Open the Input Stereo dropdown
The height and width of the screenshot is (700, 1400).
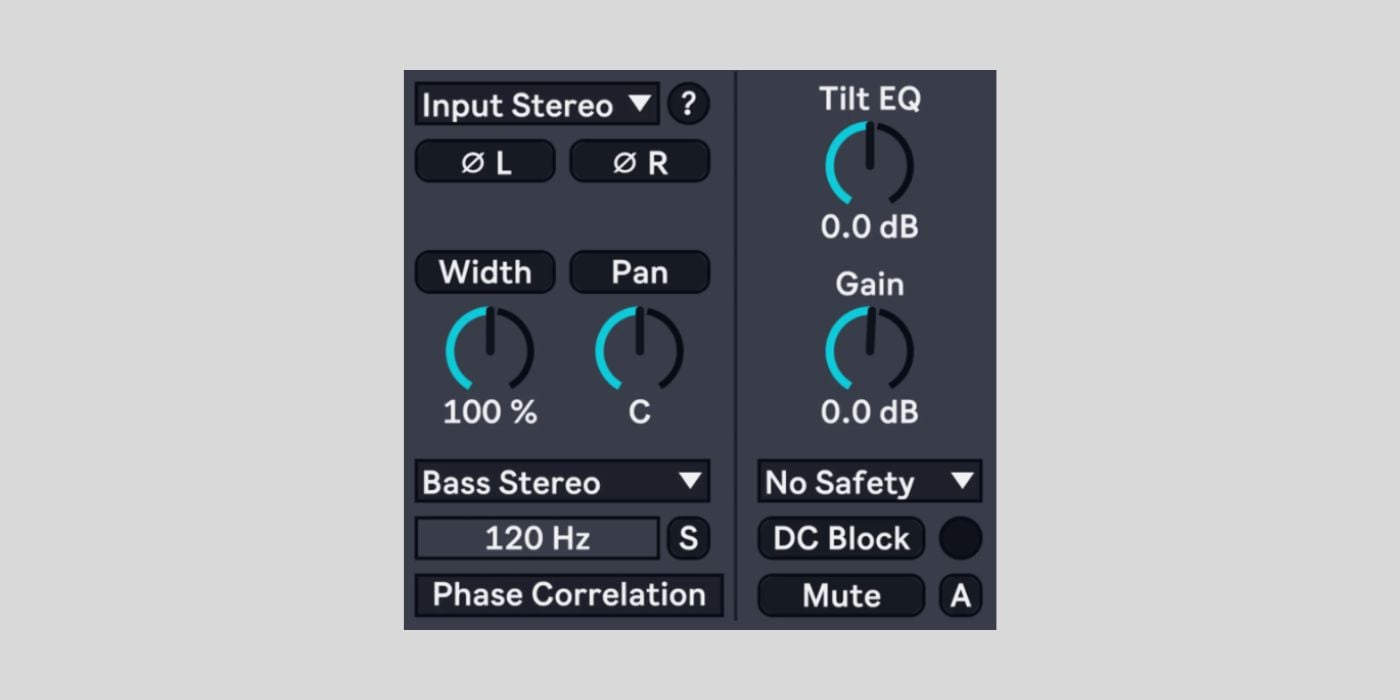537,104
